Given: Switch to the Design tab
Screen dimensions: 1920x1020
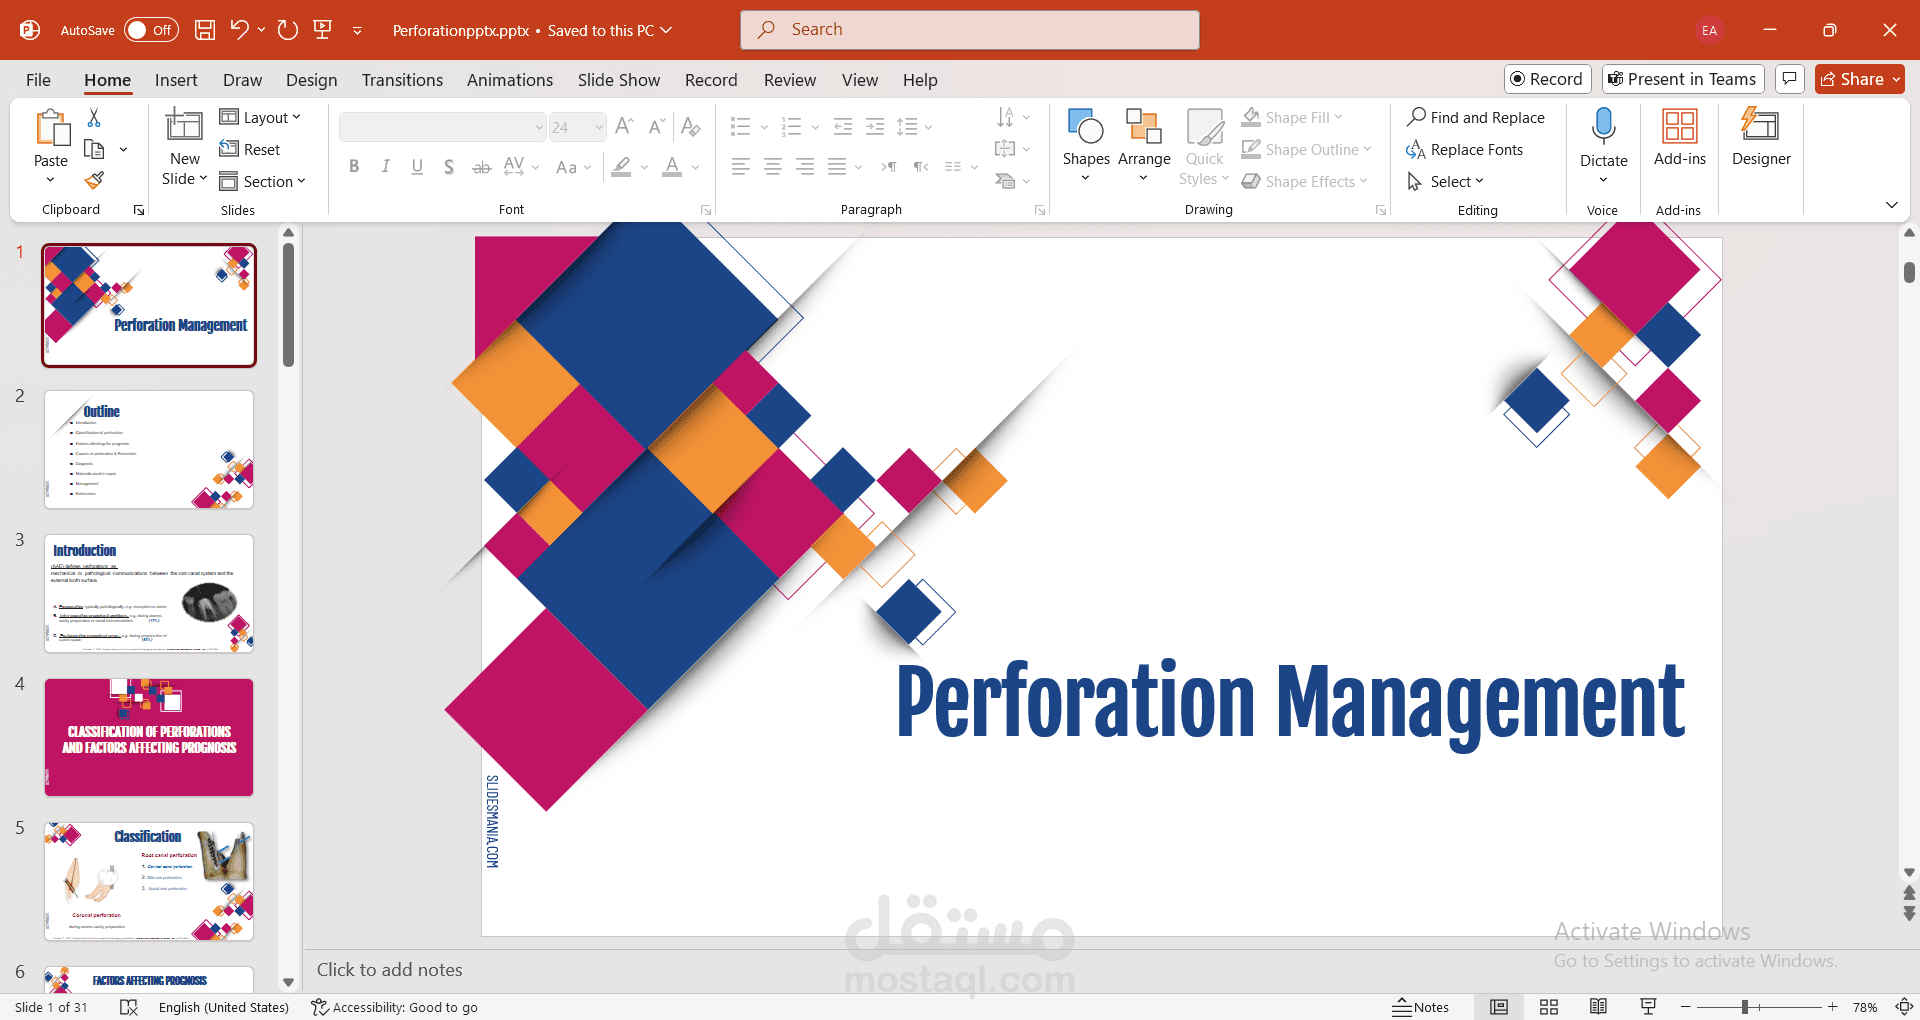Looking at the screenshot, I should [x=311, y=80].
